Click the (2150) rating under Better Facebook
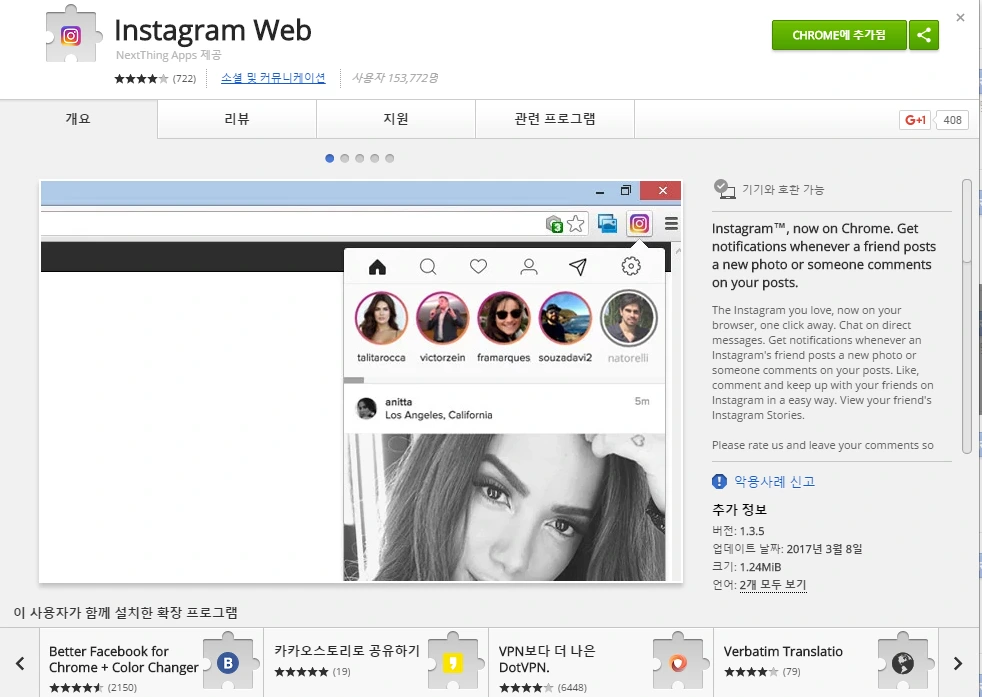This screenshot has height=697, width=982. (122, 688)
